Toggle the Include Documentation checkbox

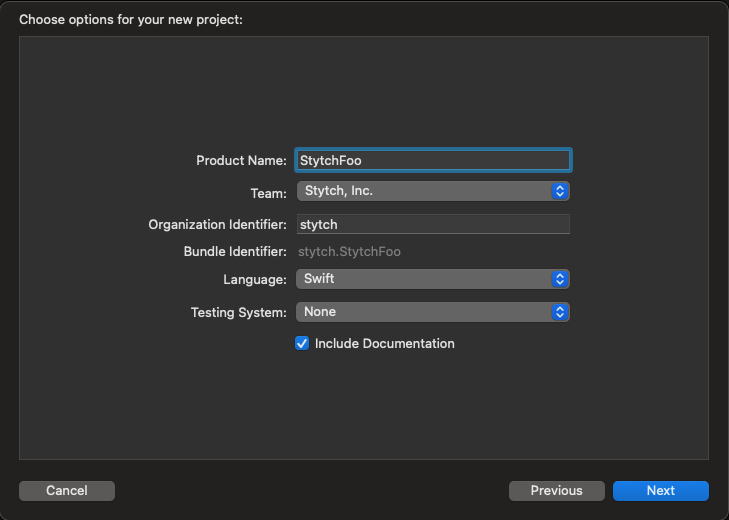pyautogui.click(x=302, y=343)
